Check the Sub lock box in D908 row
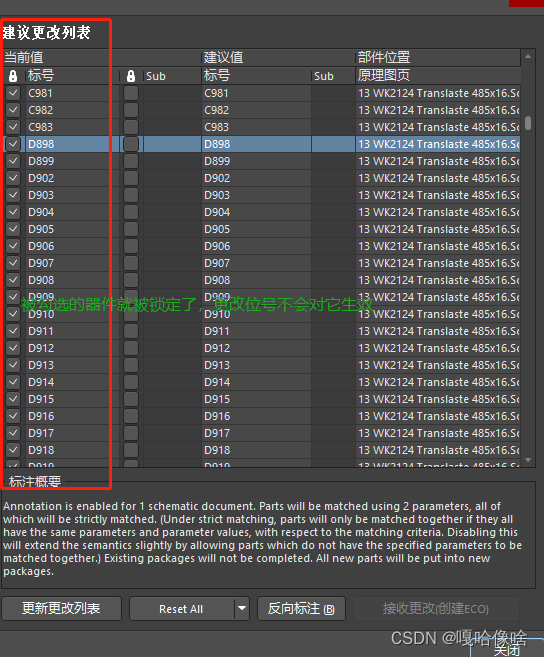The height and width of the screenshot is (657, 544). tap(131, 280)
